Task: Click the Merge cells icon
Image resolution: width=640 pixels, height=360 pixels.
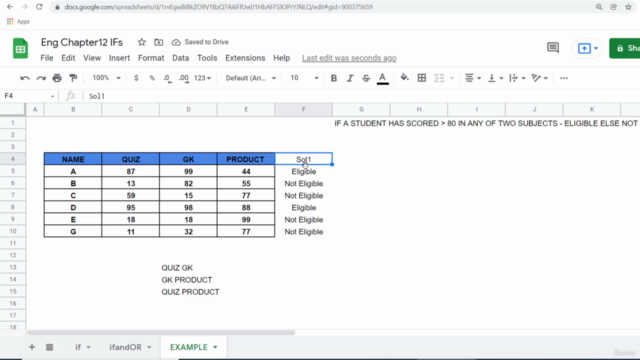Action: pyautogui.click(x=439, y=78)
